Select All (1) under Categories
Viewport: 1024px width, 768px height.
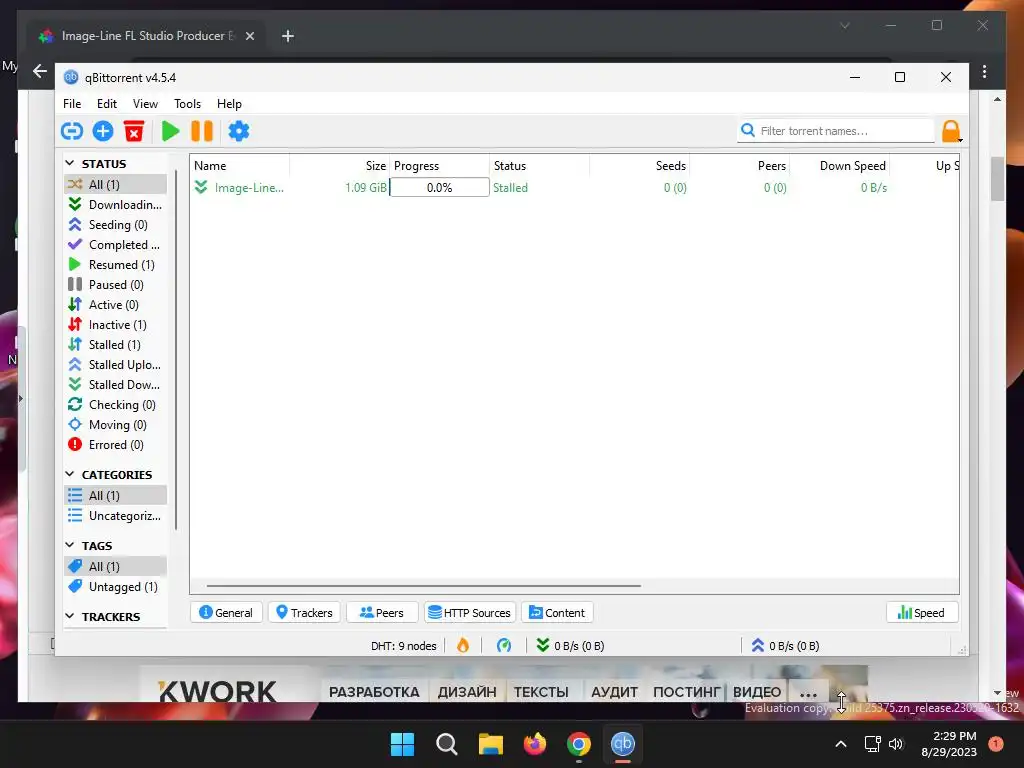pos(116,496)
